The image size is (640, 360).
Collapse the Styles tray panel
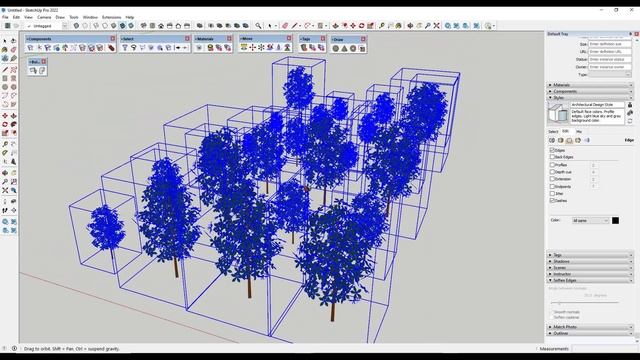point(590,98)
